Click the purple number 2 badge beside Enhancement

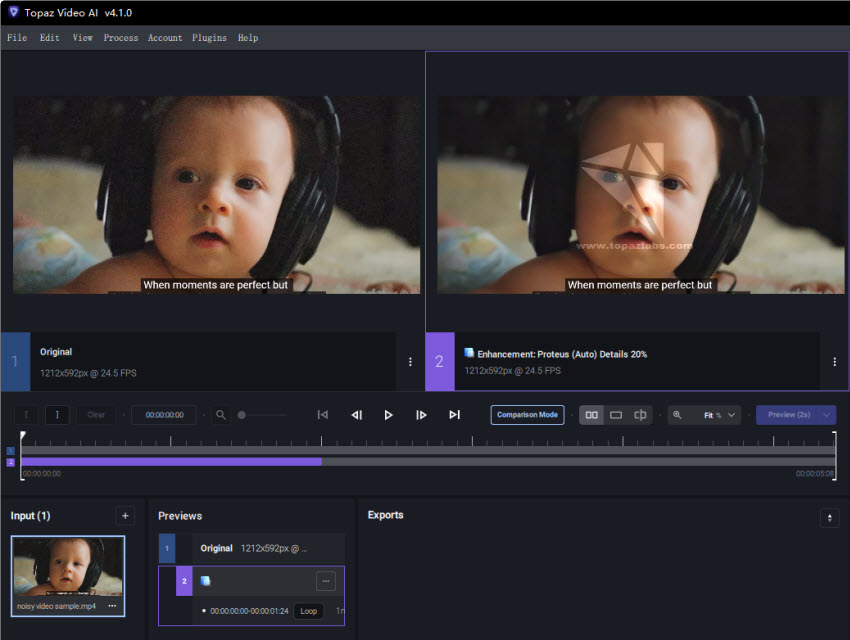(440, 361)
